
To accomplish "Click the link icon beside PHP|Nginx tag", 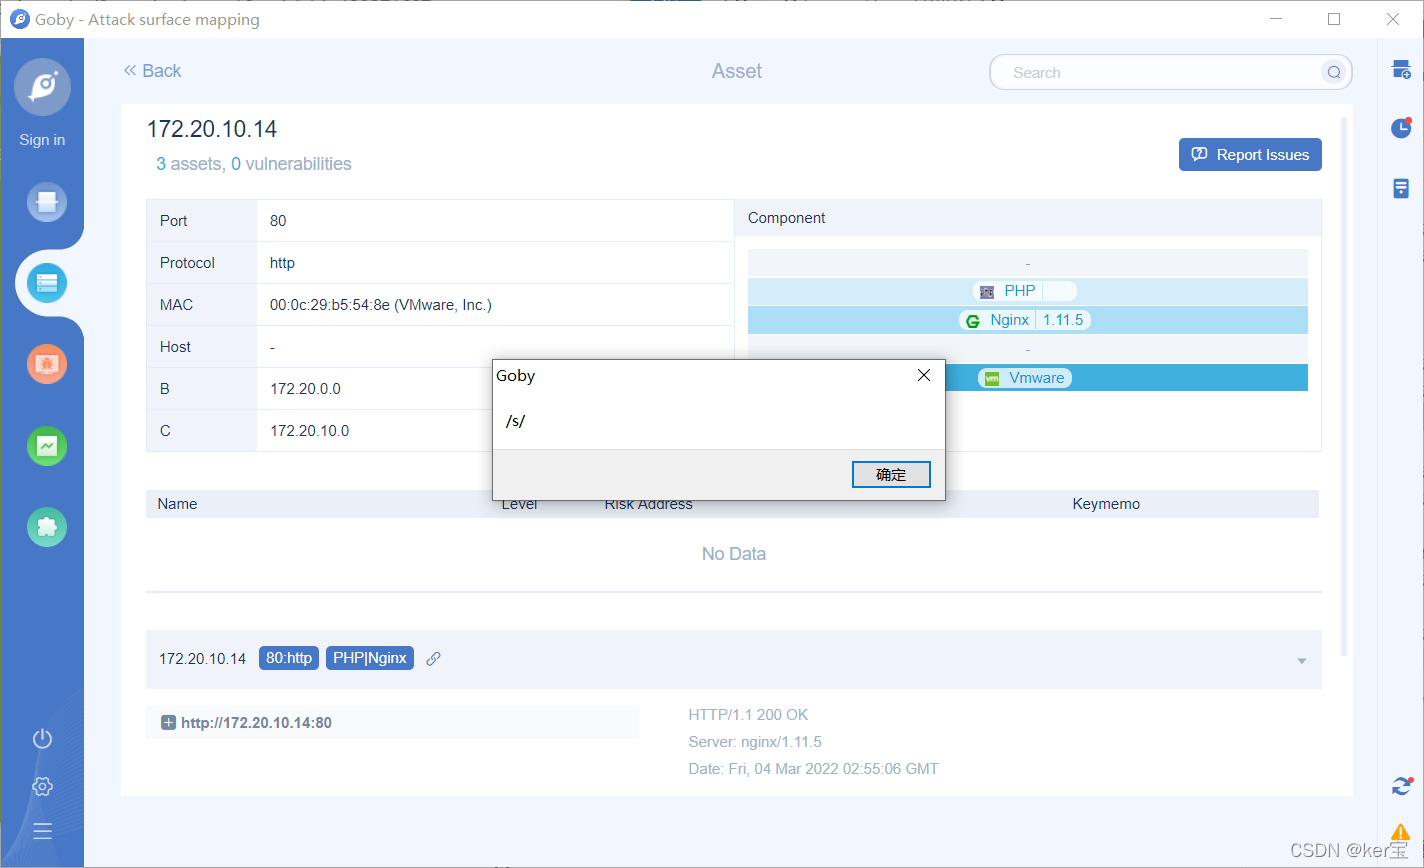I will point(433,658).
